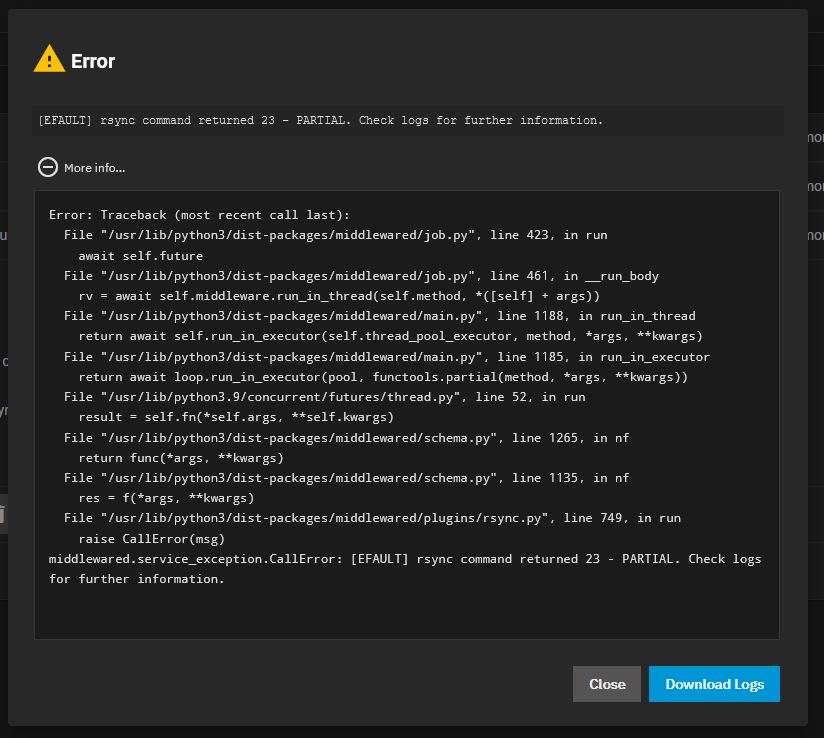
Task: Click the thread.py line 52 traceback row
Action: pyautogui.click(x=324, y=397)
